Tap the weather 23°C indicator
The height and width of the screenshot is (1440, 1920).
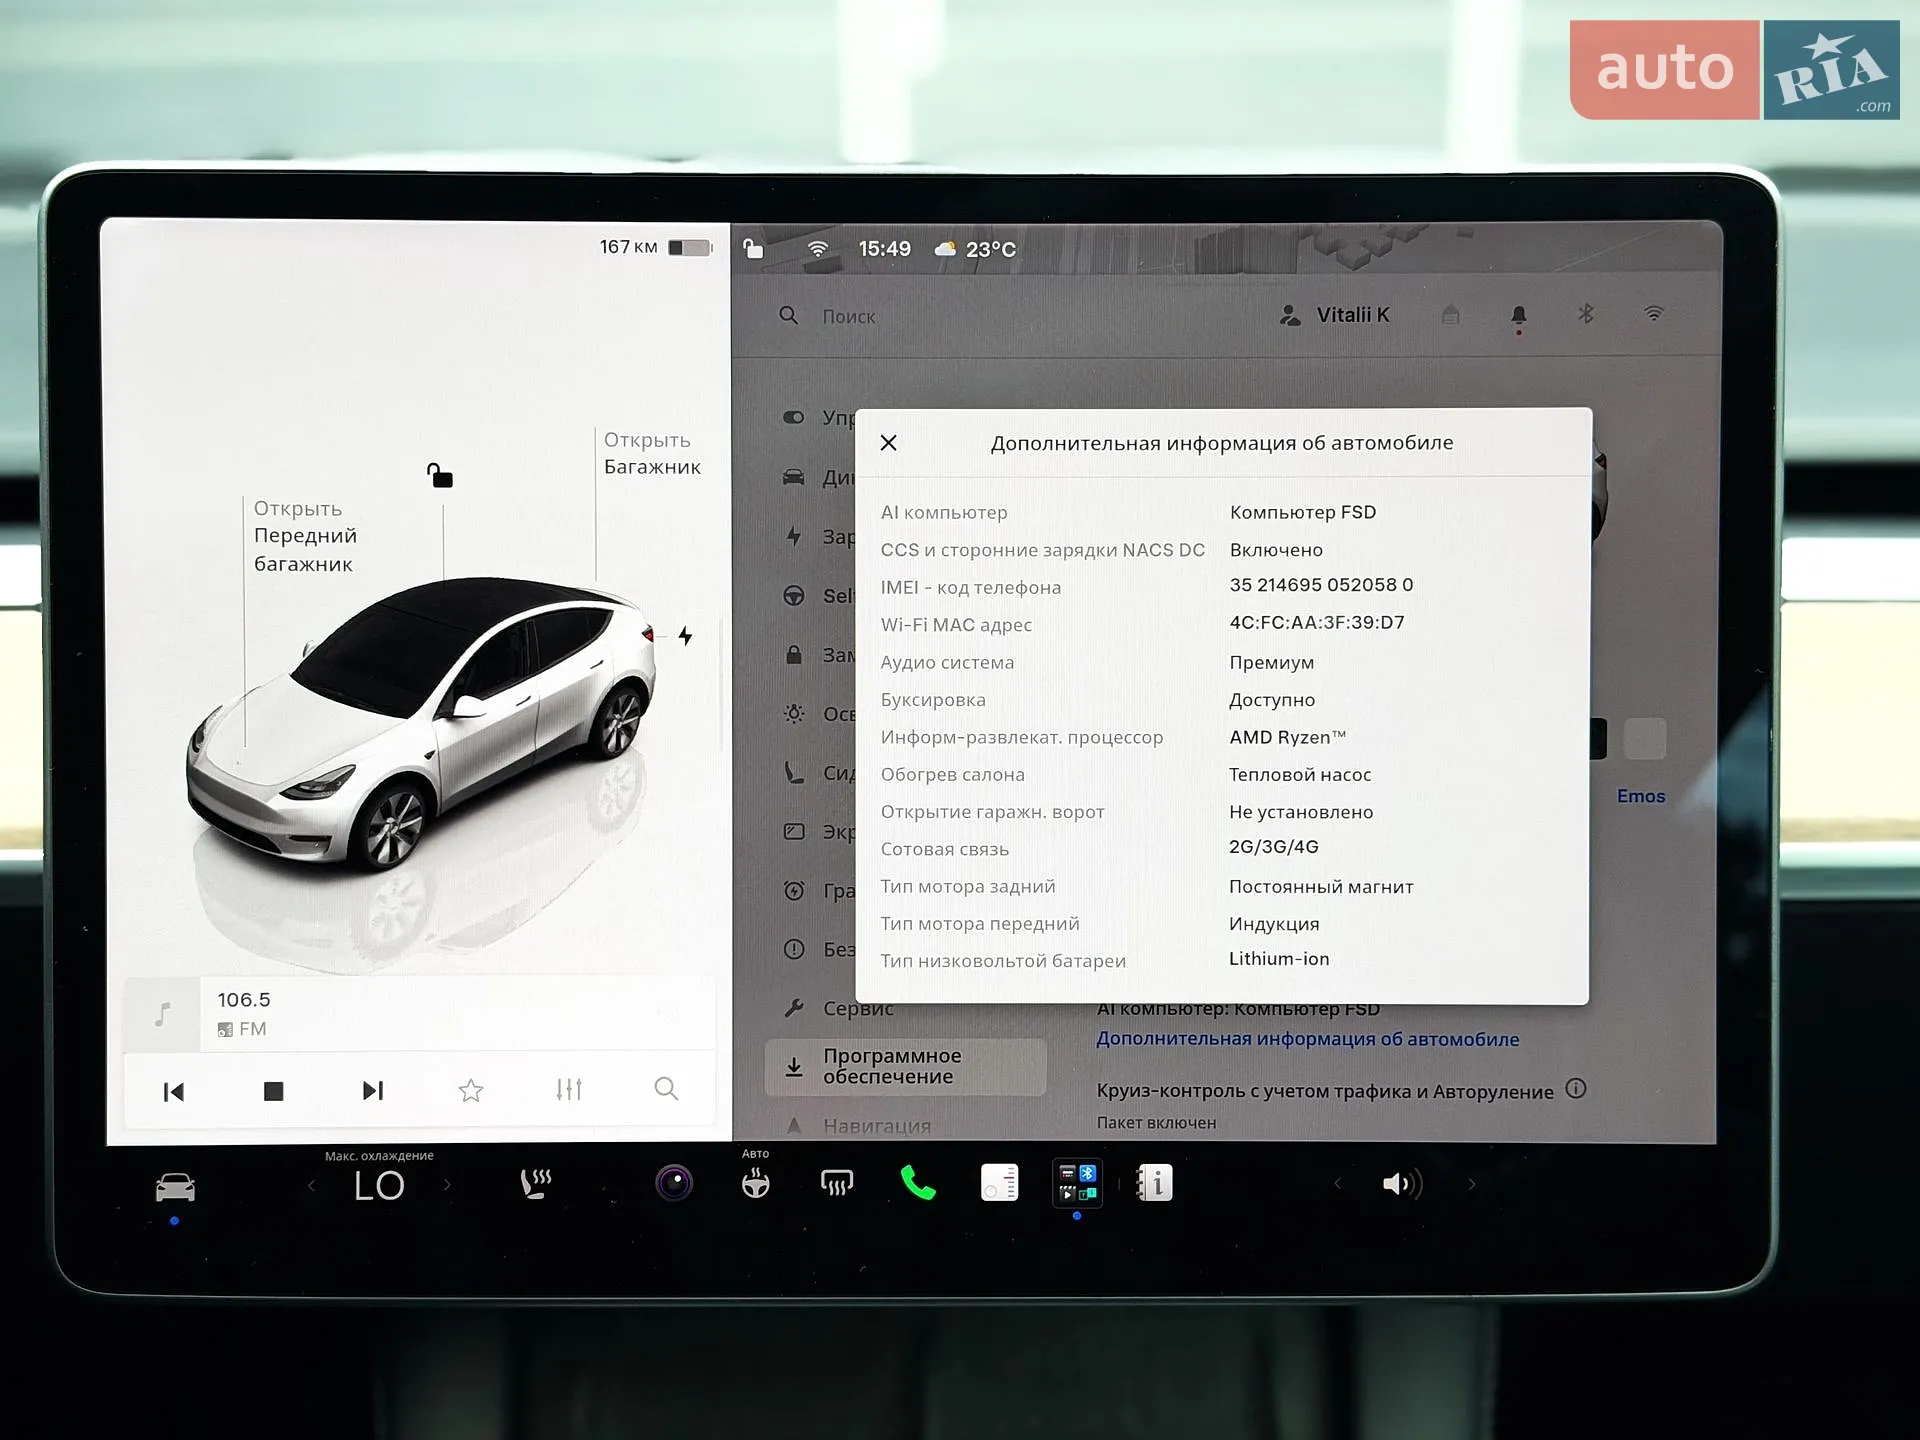point(975,249)
